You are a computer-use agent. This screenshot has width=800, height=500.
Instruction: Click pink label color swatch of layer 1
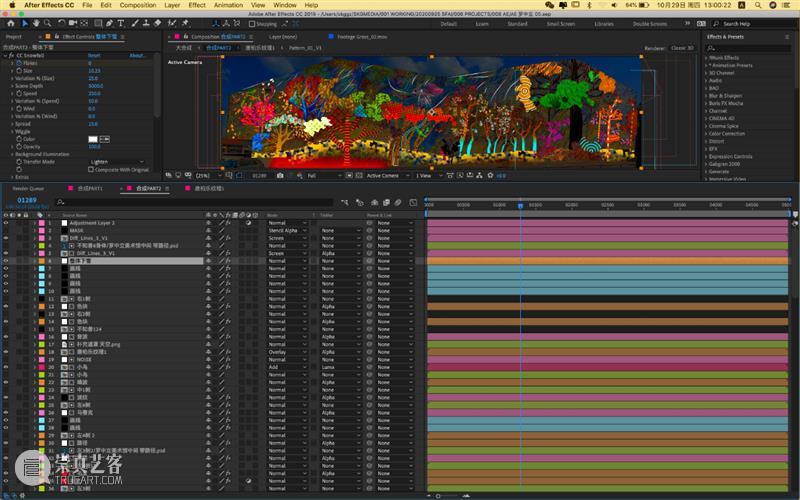(42, 223)
